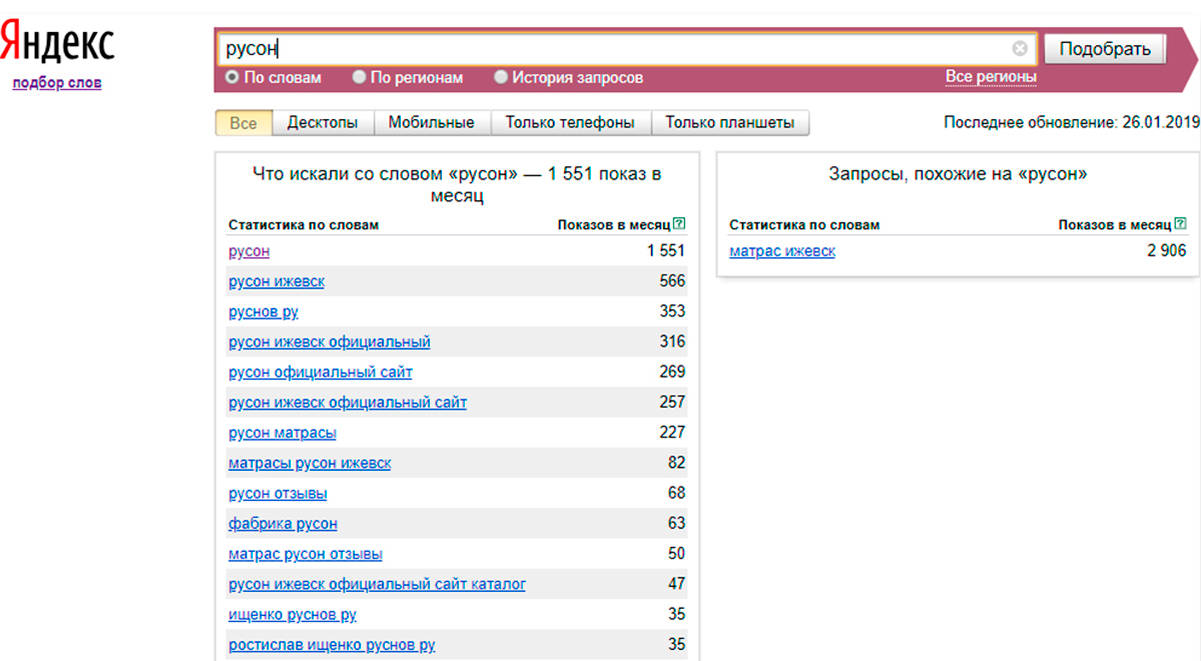
Task: Clear the search field with the X icon
Action: click(x=1019, y=48)
